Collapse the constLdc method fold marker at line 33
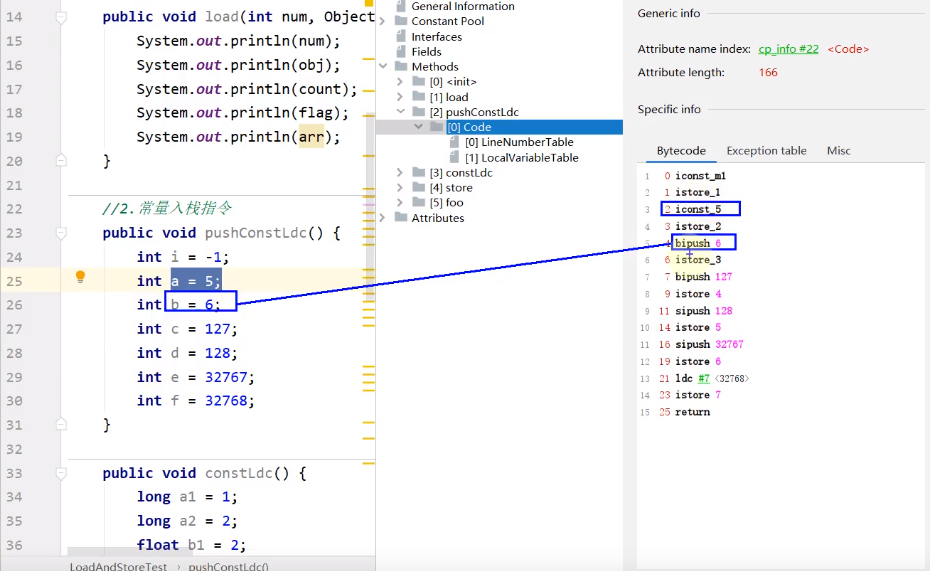This screenshot has height=571, width=930. 60,473
